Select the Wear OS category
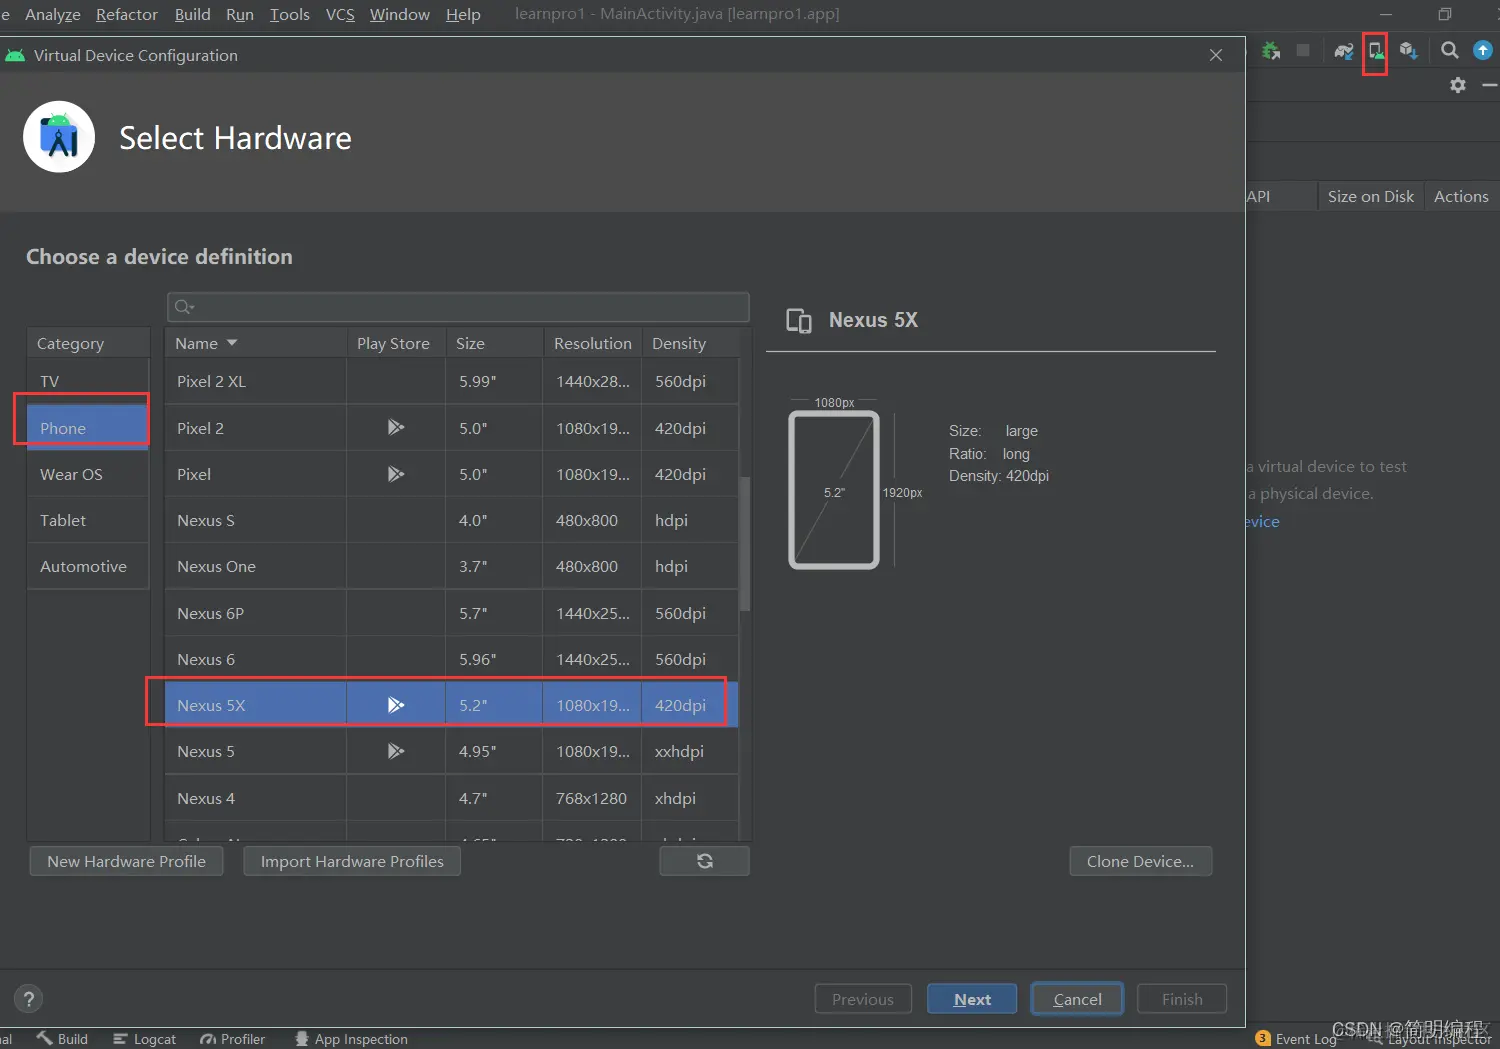The height and width of the screenshot is (1049, 1500). 88,474
